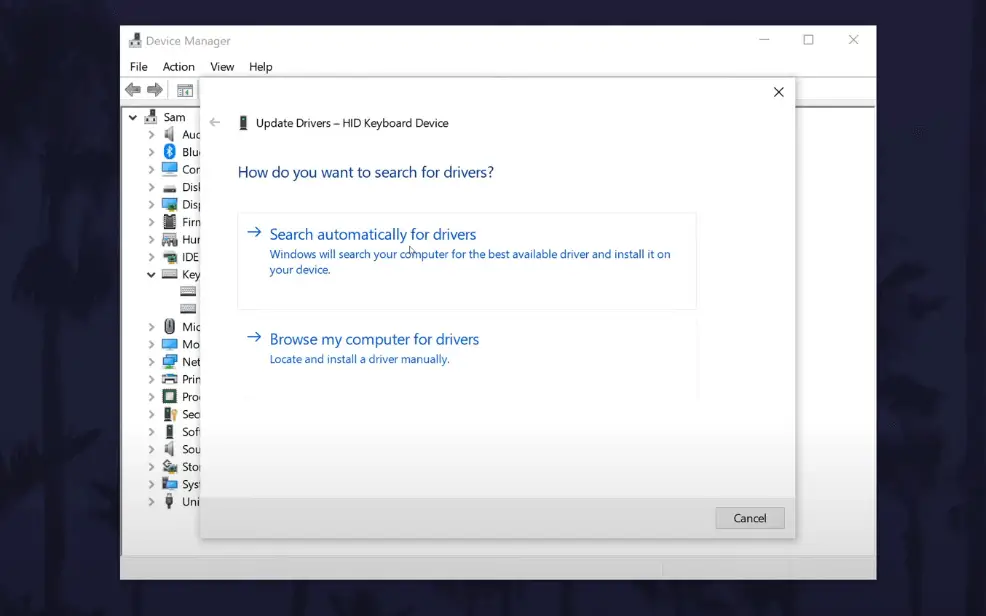
Task: Select the first keyboard device icon
Action: click(x=188, y=291)
